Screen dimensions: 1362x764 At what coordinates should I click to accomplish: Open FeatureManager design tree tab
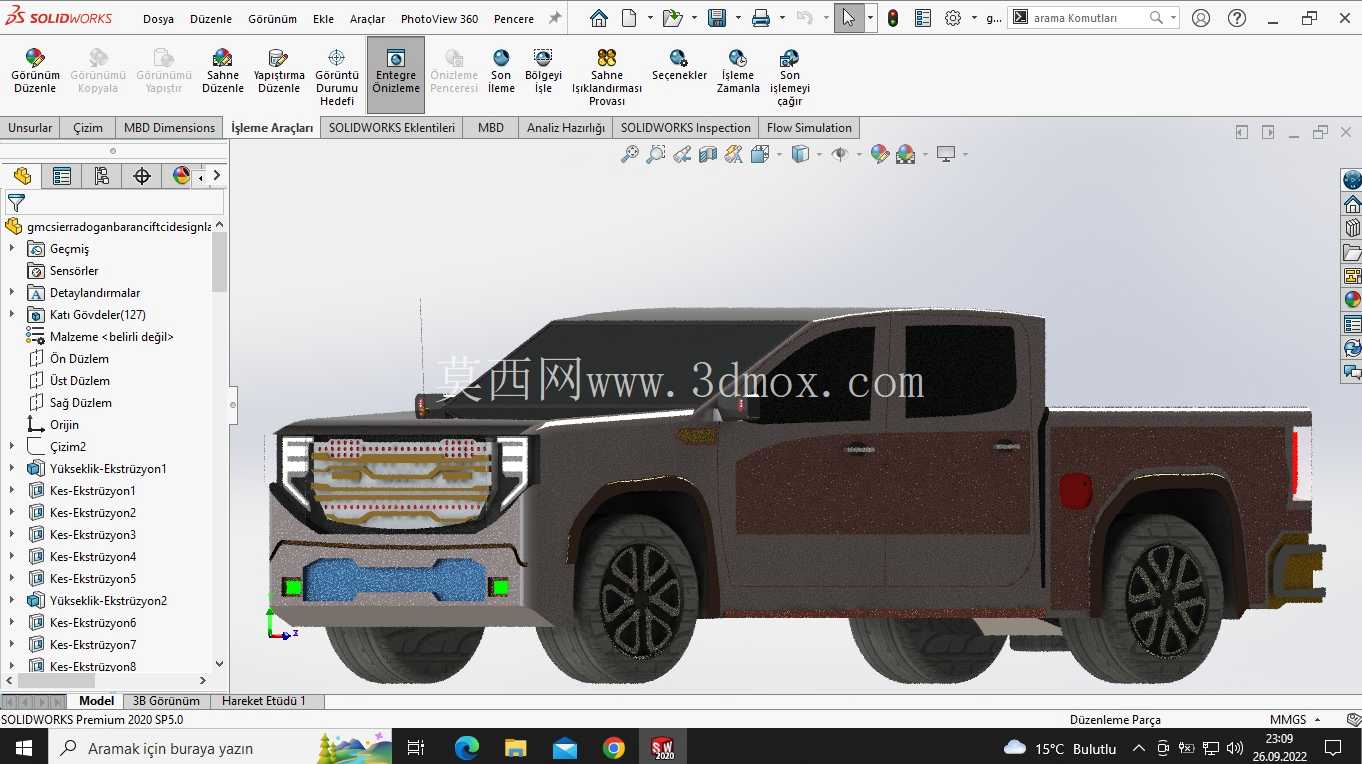coord(22,176)
